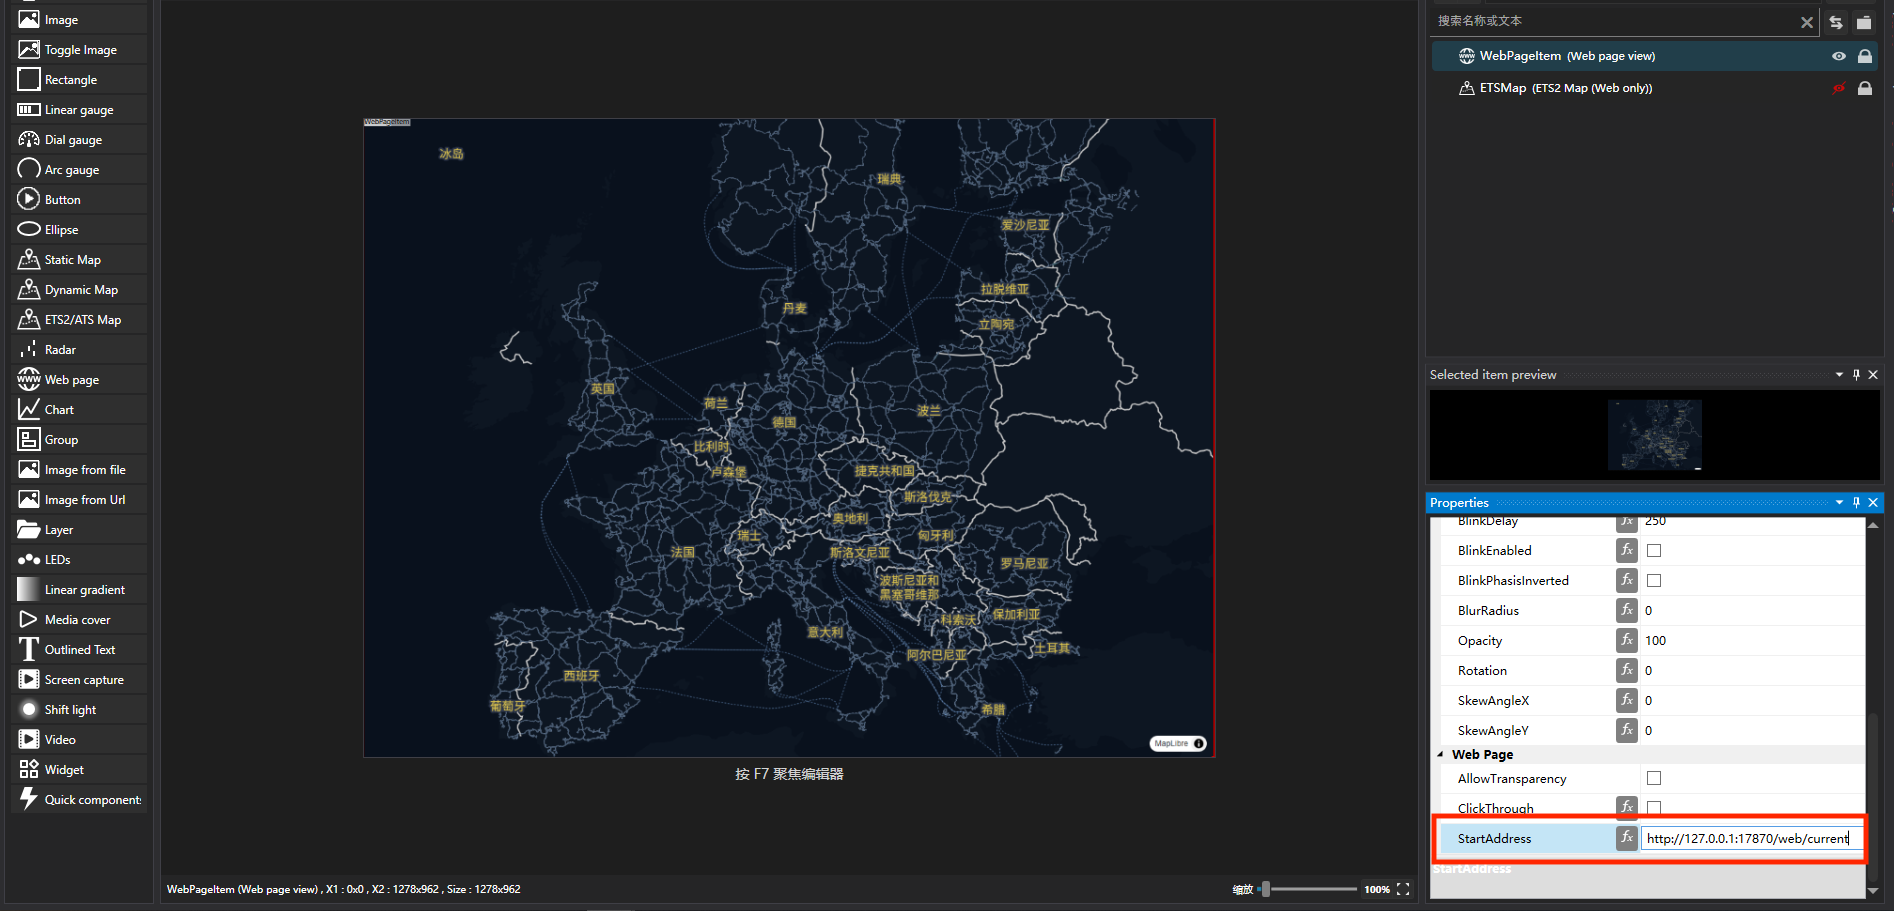Insert an Outlined Text component
1894x911 pixels.
[80, 650]
